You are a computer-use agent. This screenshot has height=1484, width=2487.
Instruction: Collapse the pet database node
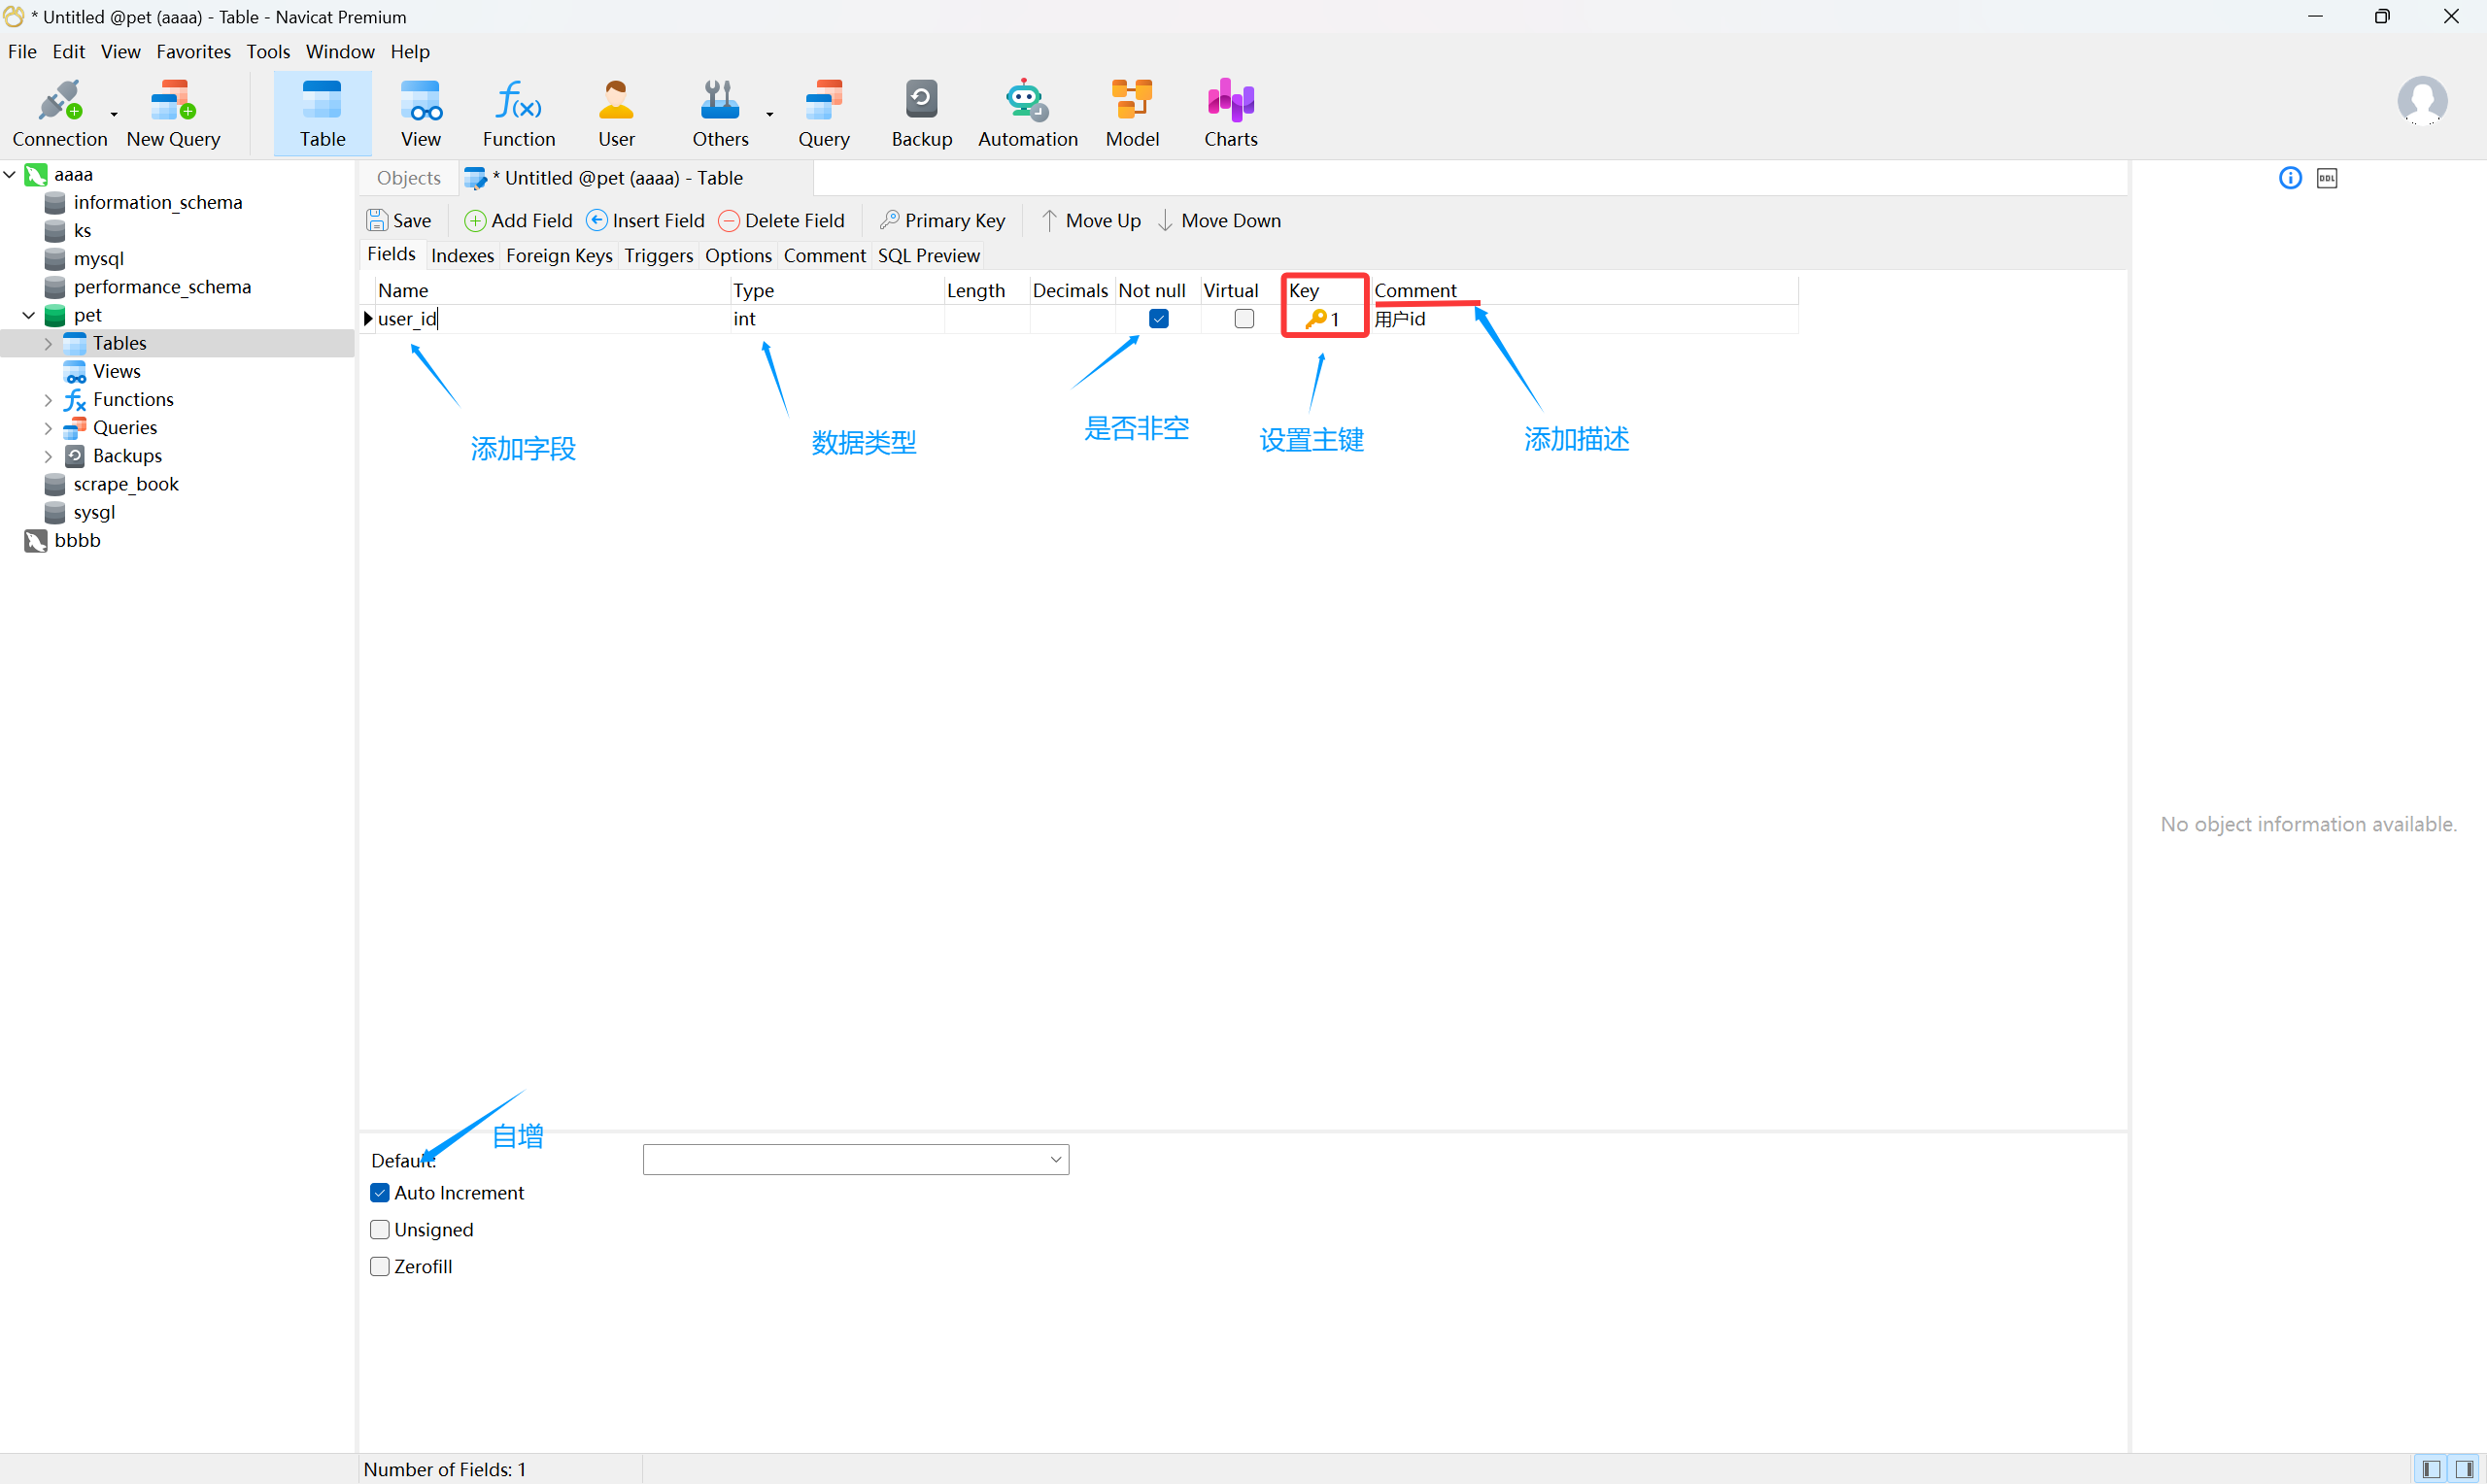tap(29, 315)
